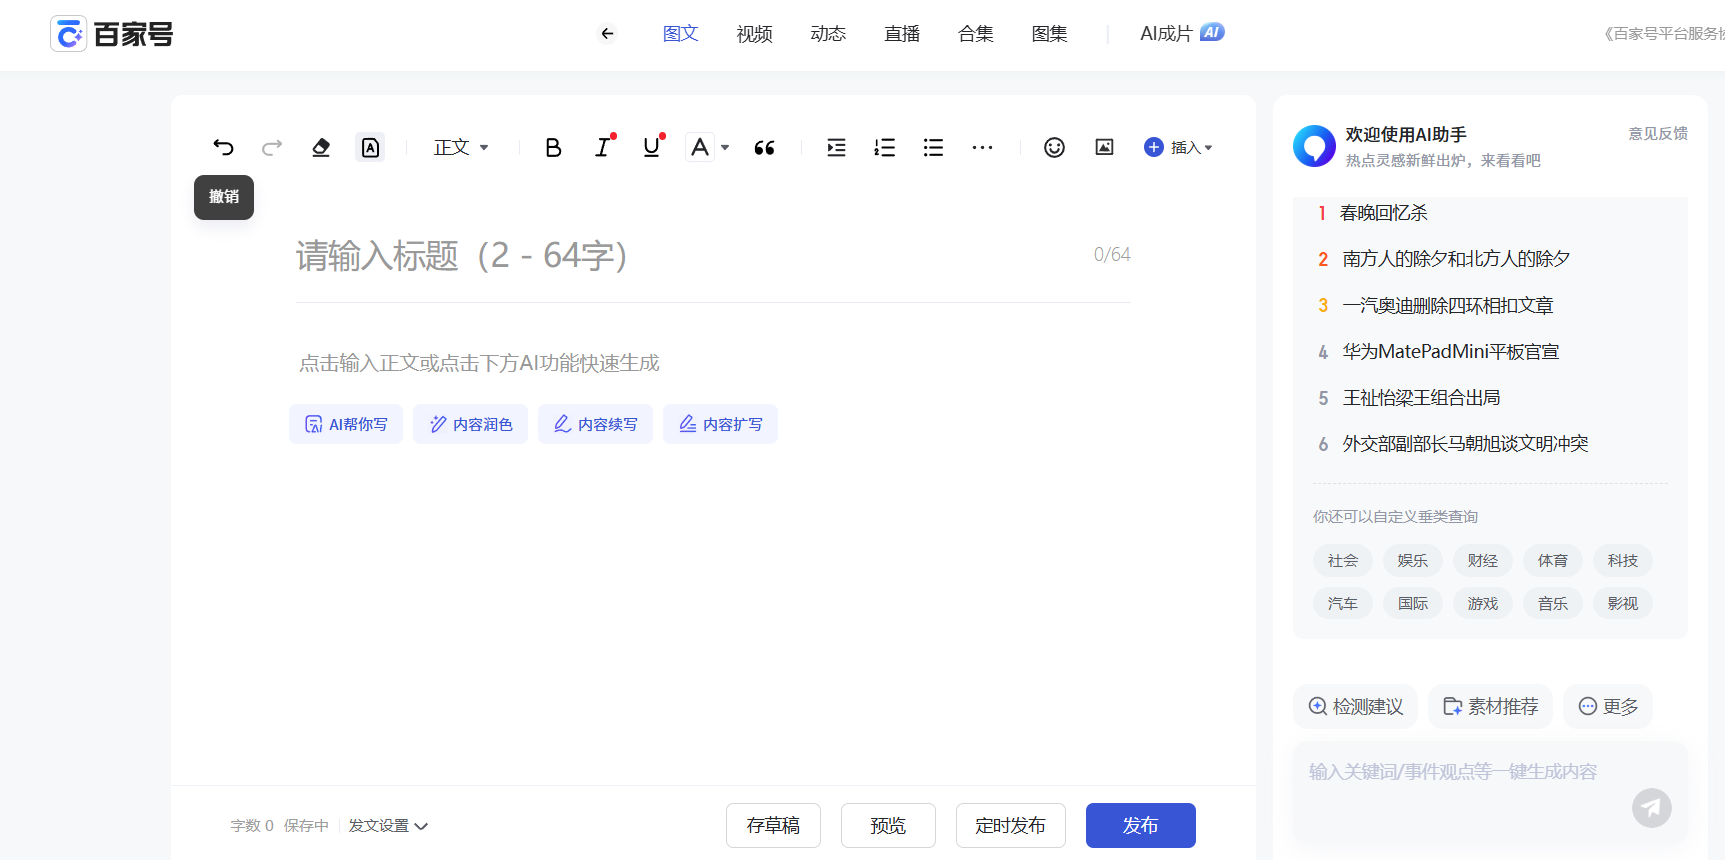Click the indent icon
This screenshot has width=1725, height=860.
click(836, 148)
